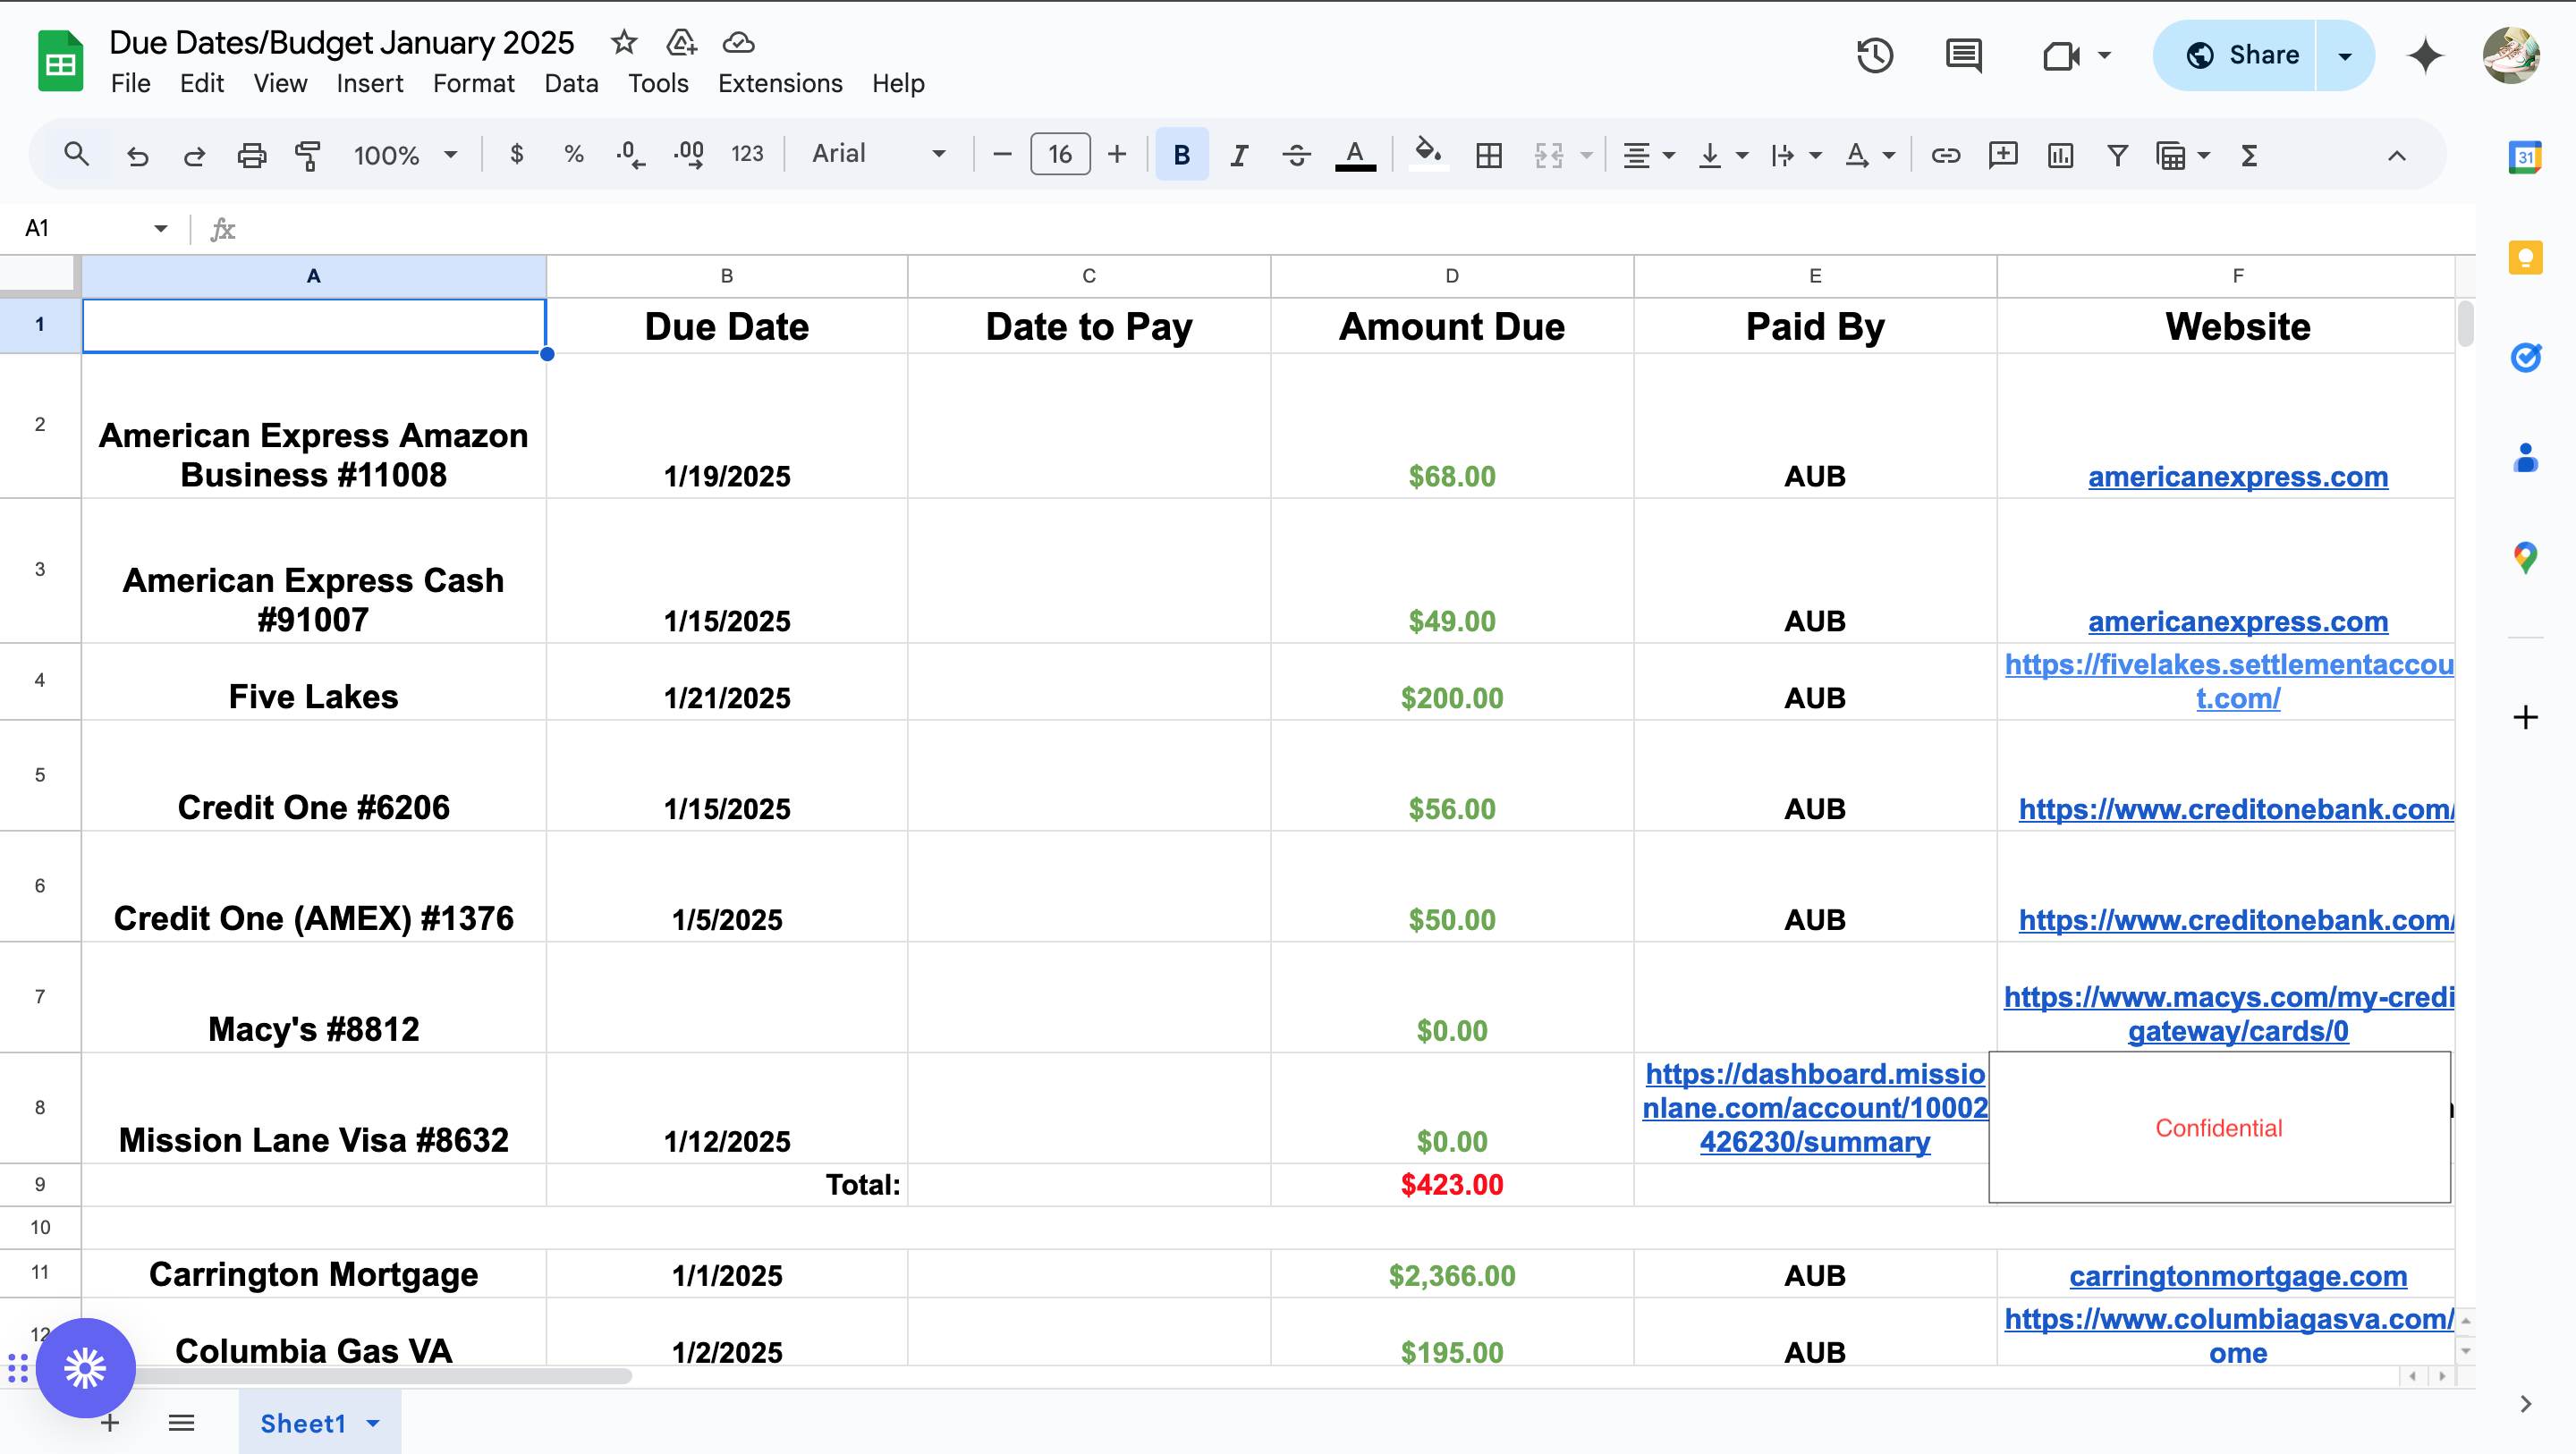Viewport: 2576px width, 1454px height.
Task: Toggle strikethrough formatting
Action: (1296, 155)
